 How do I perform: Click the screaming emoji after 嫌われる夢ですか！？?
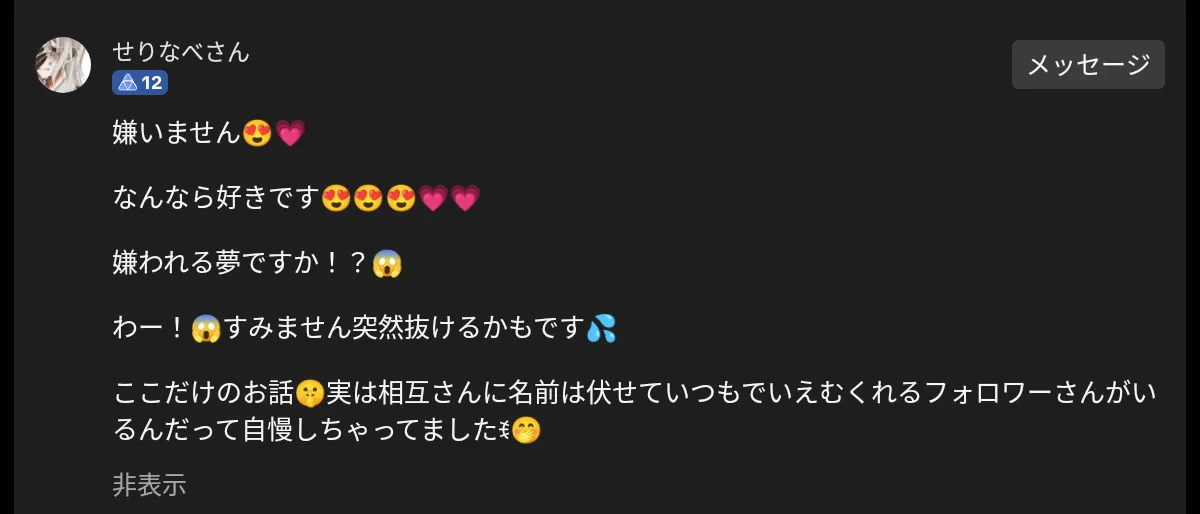click(386, 265)
